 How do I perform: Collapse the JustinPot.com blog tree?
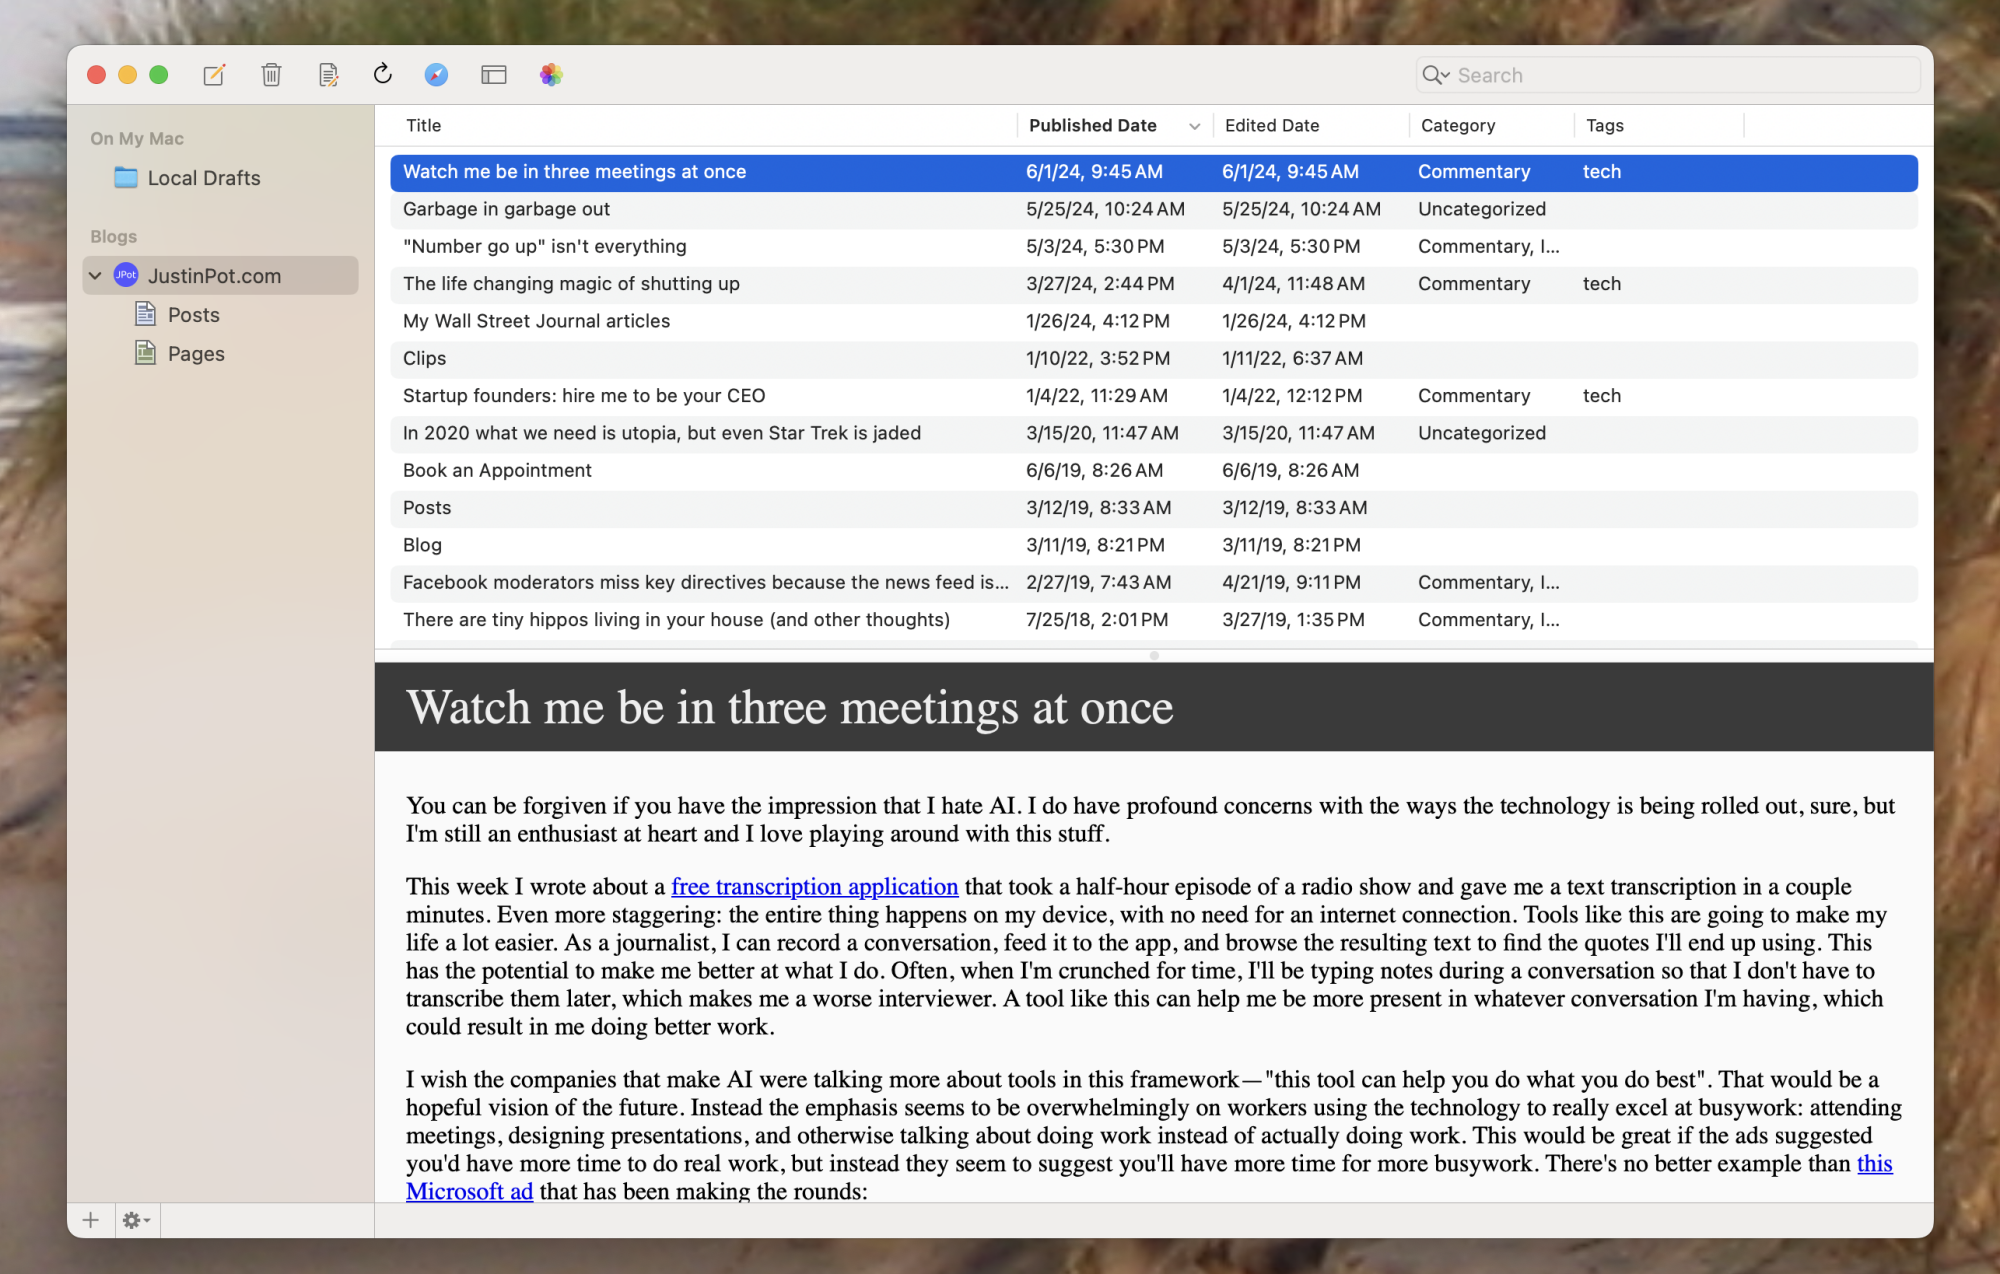click(96, 275)
